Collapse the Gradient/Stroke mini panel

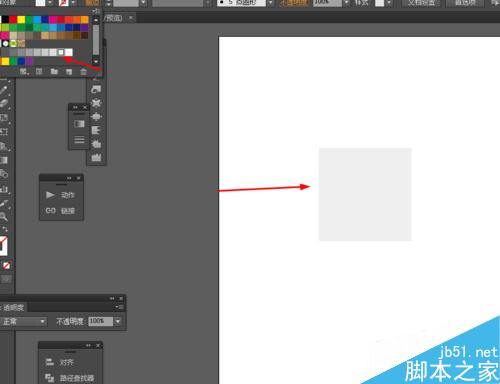pyautogui.click(x=75, y=107)
